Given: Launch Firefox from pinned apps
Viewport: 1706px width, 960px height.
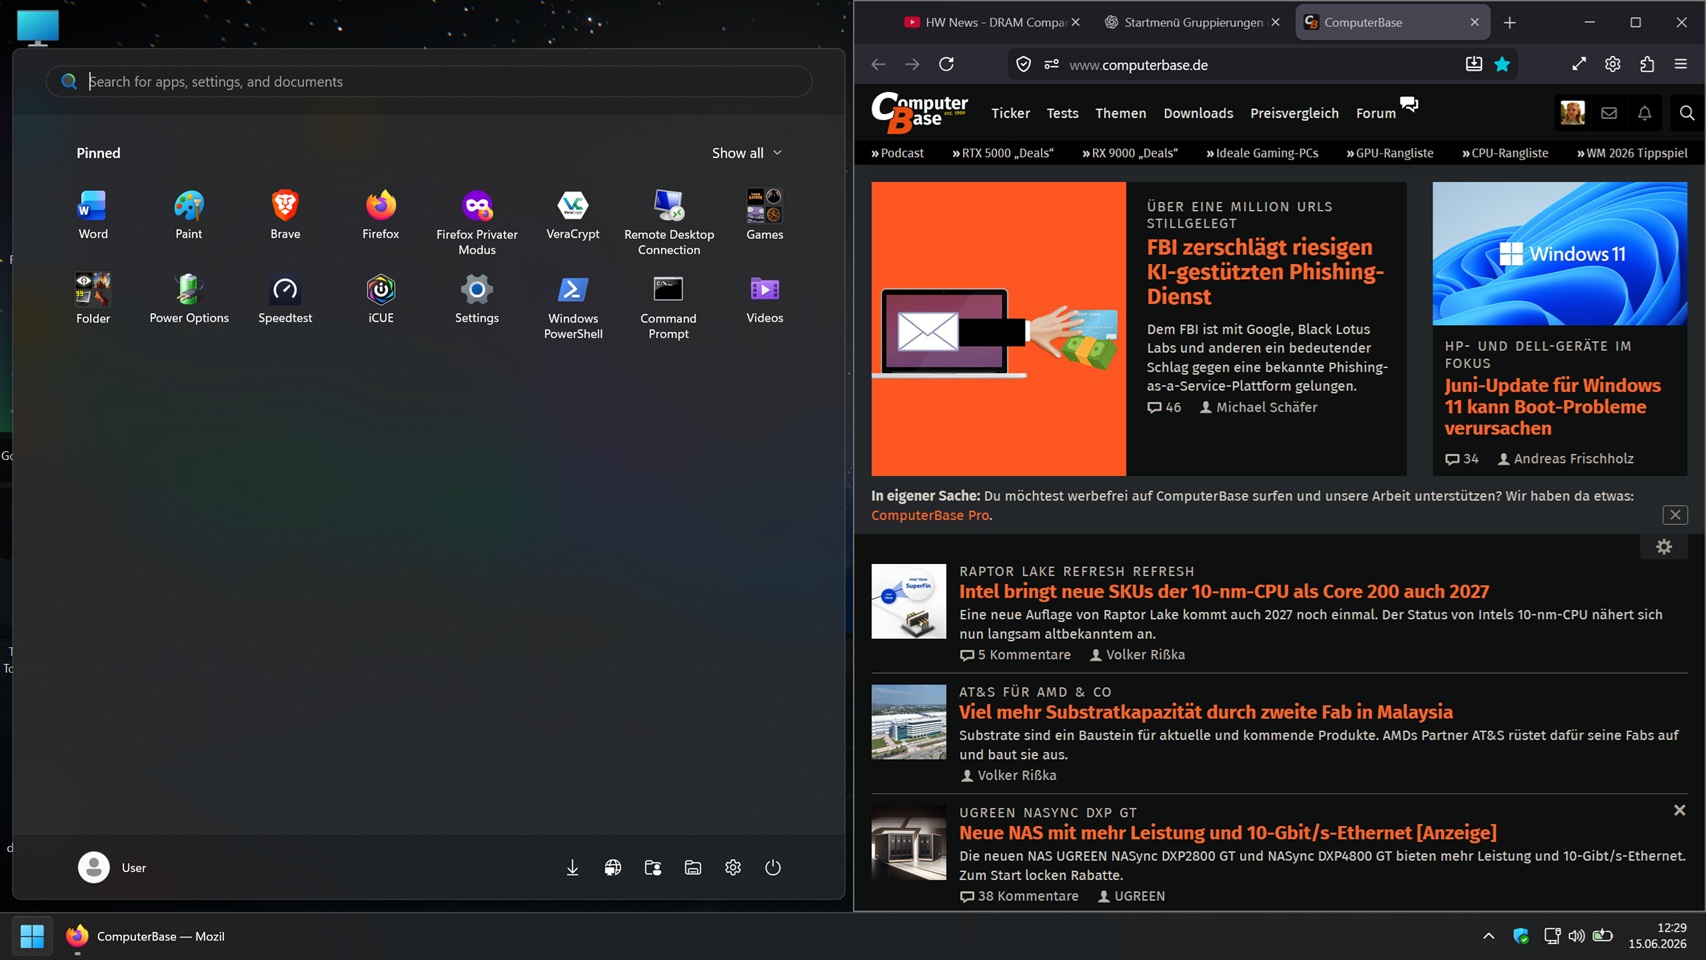Looking at the screenshot, I should click(x=381, y=214).
